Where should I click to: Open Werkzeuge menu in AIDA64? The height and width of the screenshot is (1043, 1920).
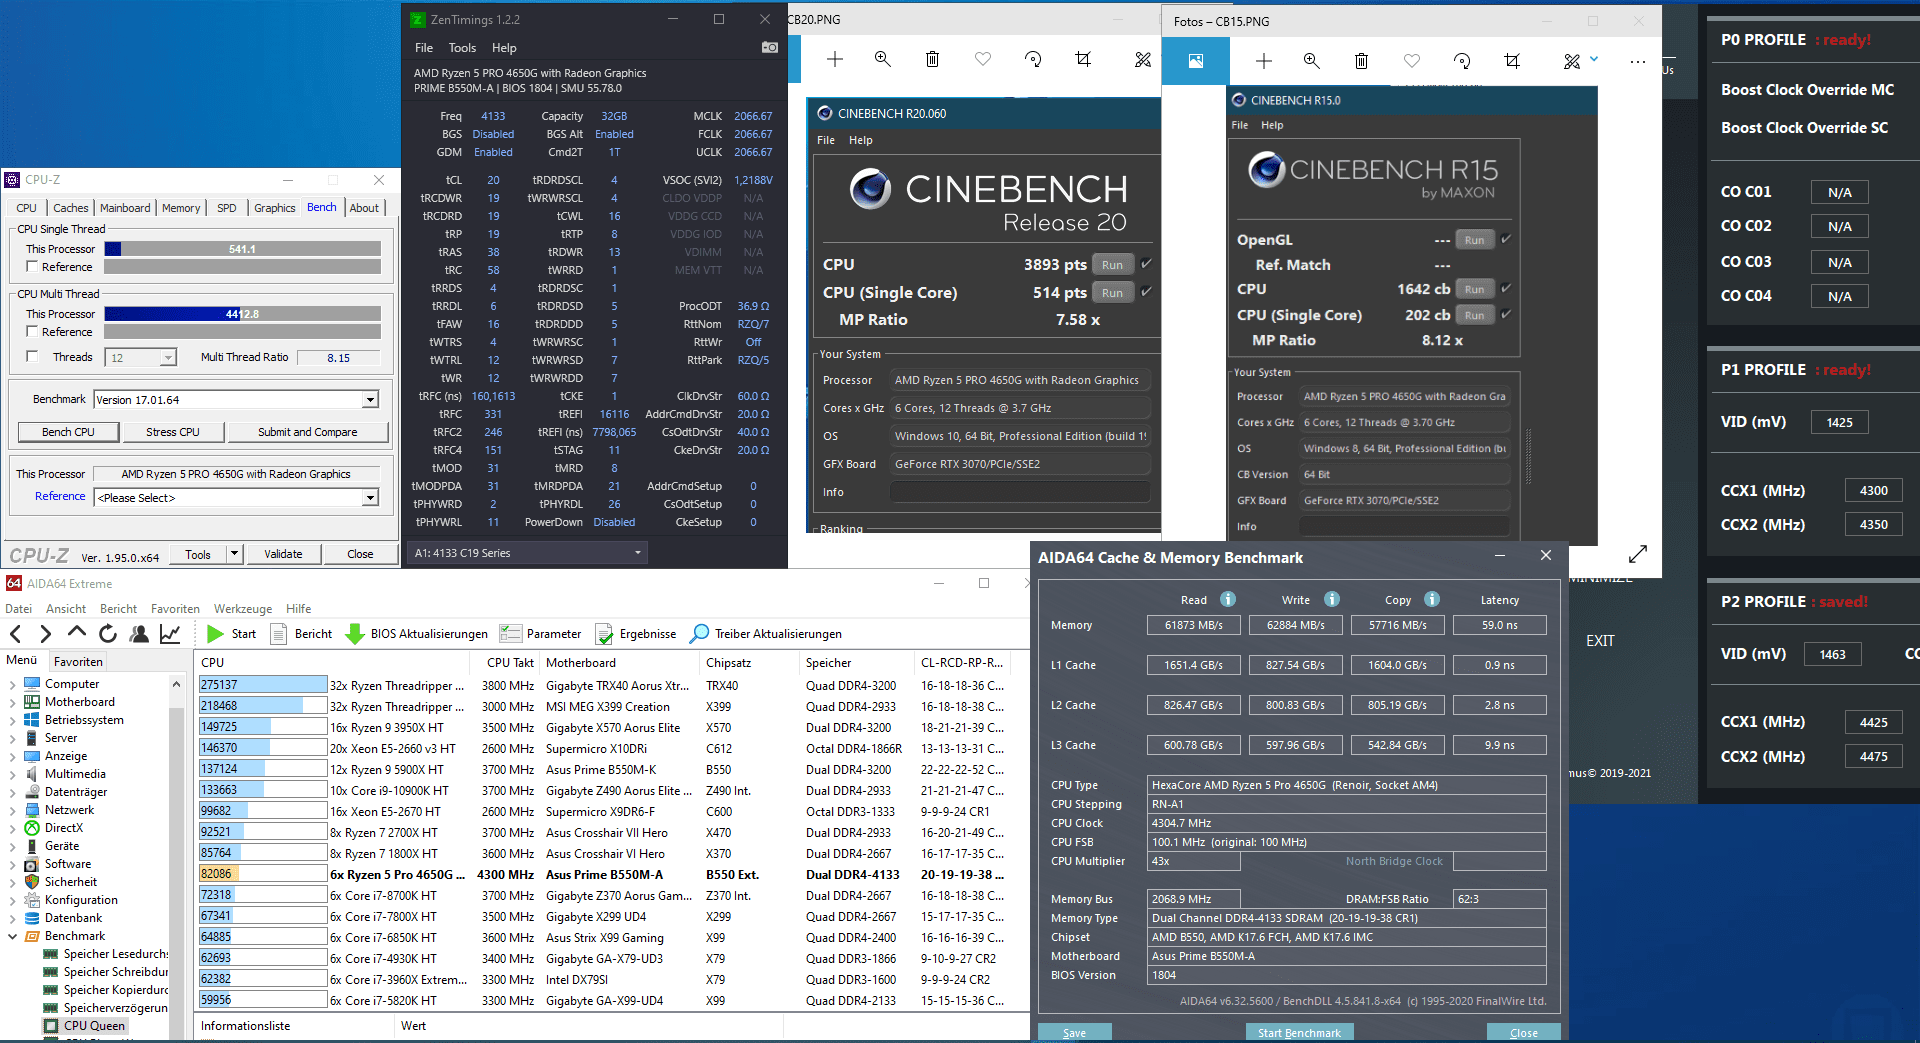243,608
